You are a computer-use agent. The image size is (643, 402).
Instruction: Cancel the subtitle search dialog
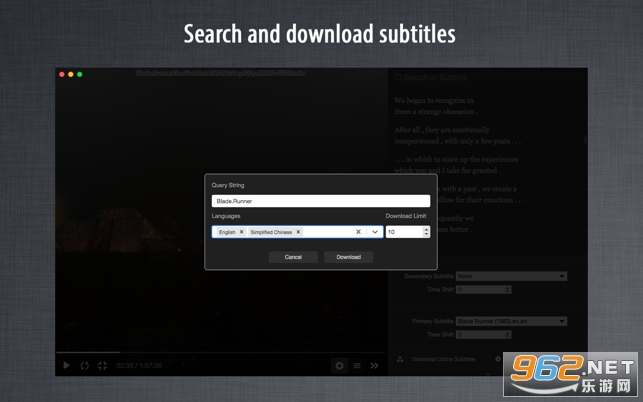[x=293, y=257]
